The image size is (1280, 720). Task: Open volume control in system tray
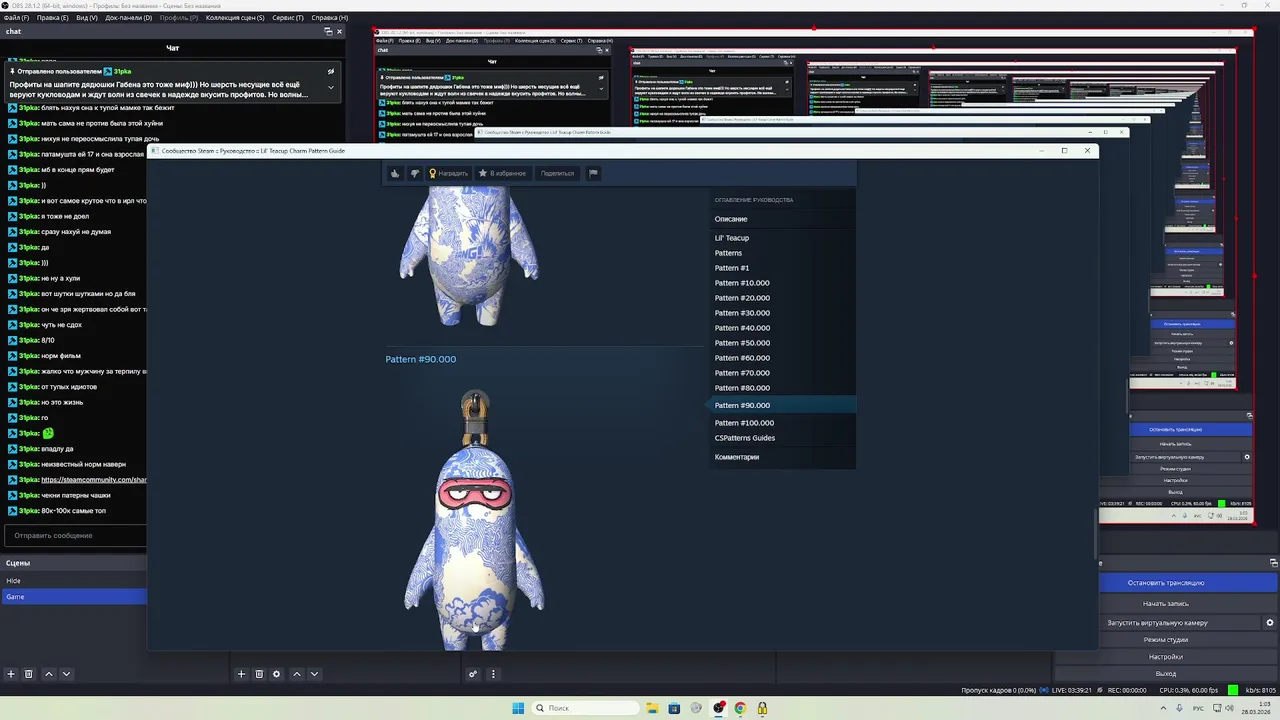(x=1230, y=708)
